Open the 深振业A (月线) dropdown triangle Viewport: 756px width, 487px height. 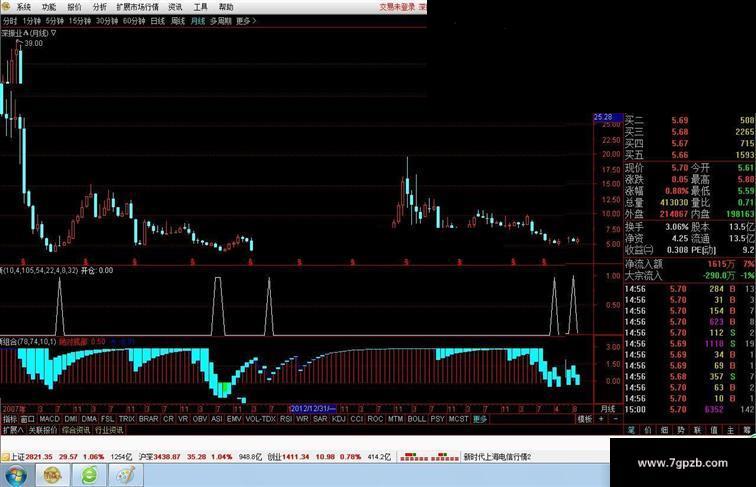point(53,33)
